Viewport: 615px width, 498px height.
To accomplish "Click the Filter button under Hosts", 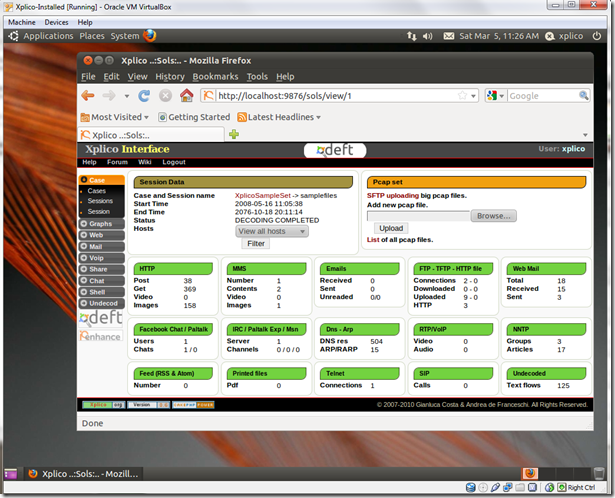I will (256, 244).
